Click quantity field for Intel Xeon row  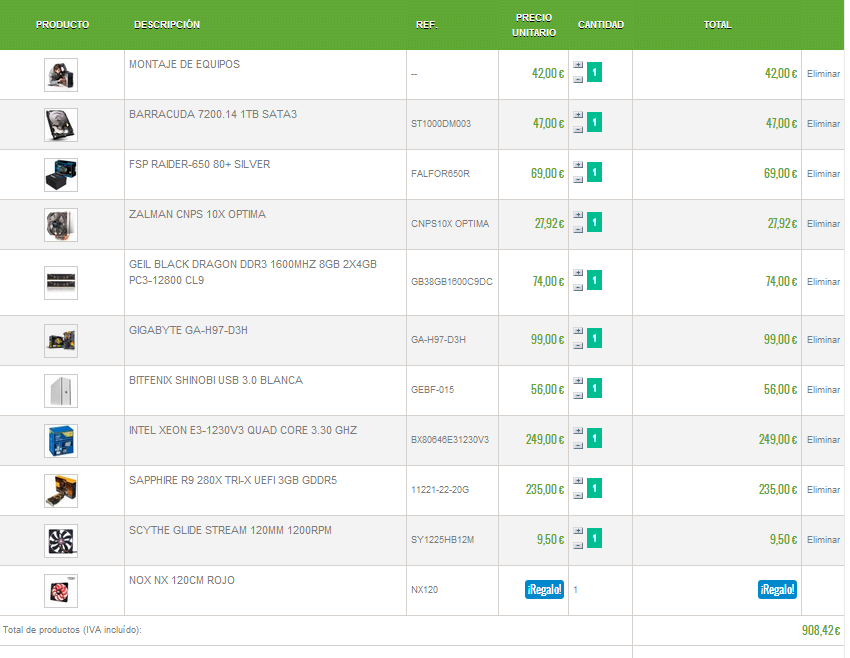(x=595, y=438)
